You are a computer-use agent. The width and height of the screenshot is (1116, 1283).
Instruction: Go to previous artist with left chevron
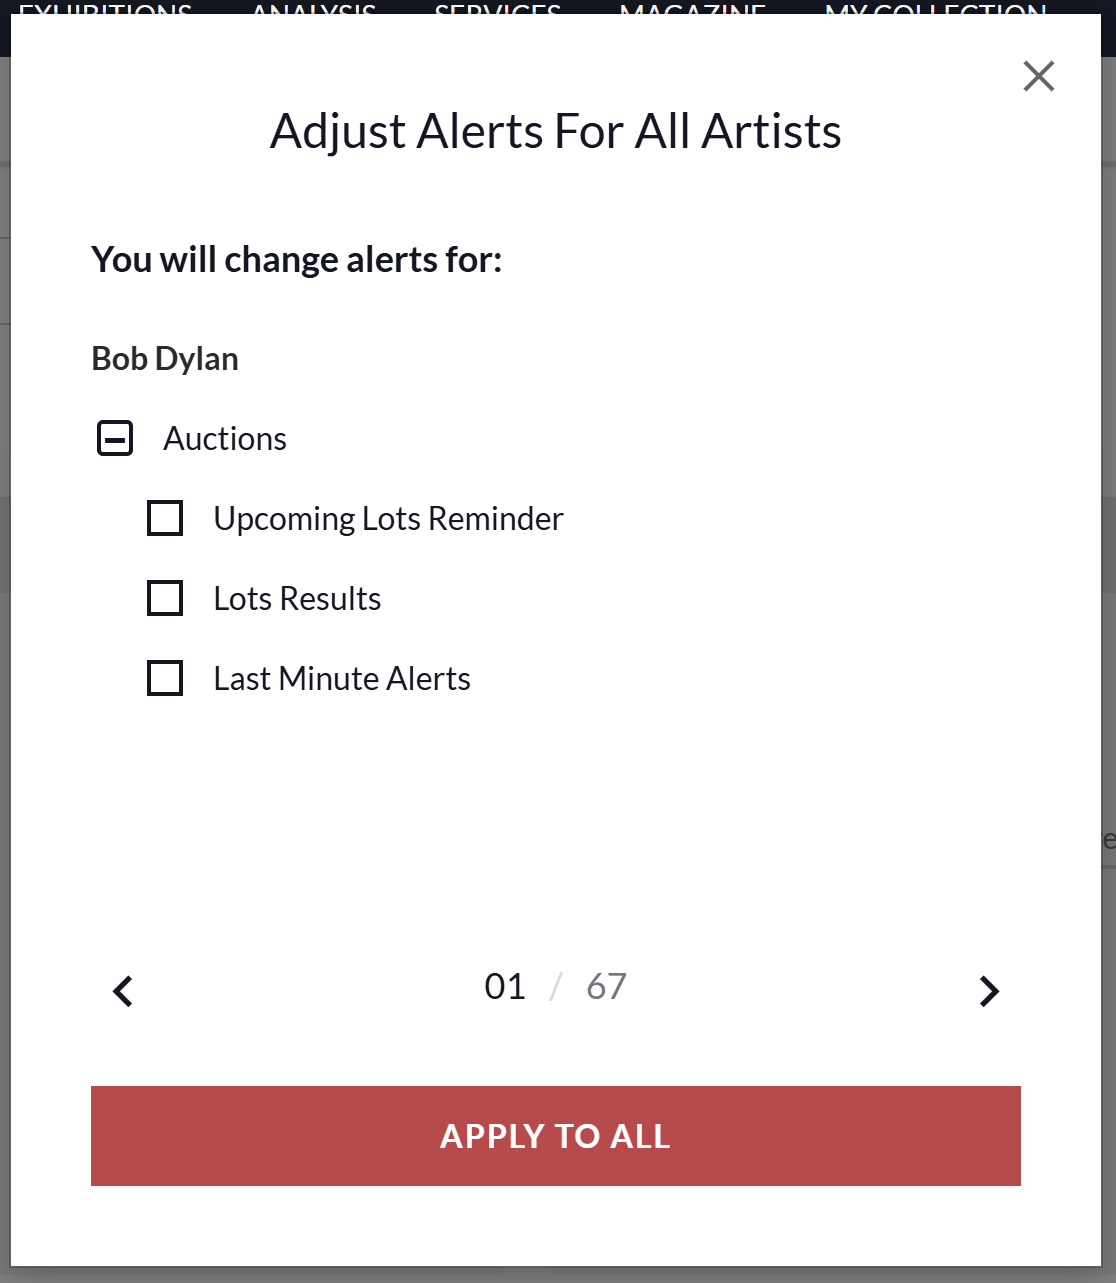[x=123, y=991]
